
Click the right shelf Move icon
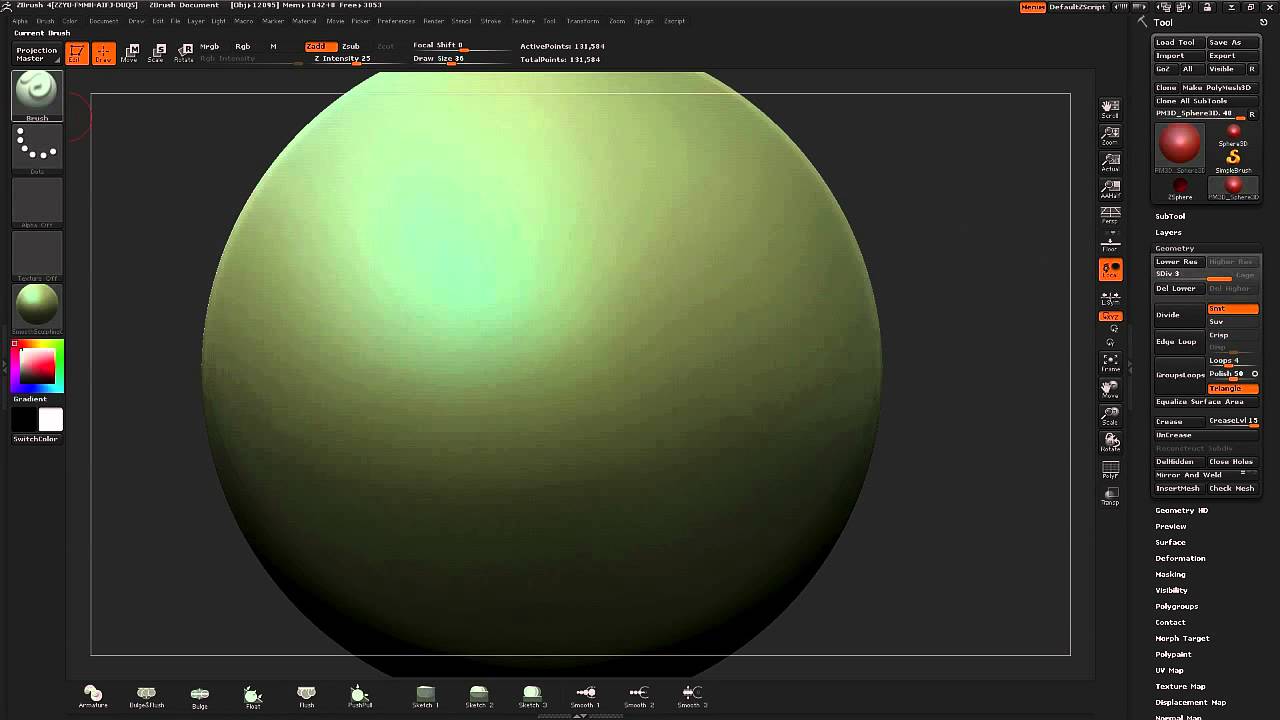click(x=1110, y=389)
